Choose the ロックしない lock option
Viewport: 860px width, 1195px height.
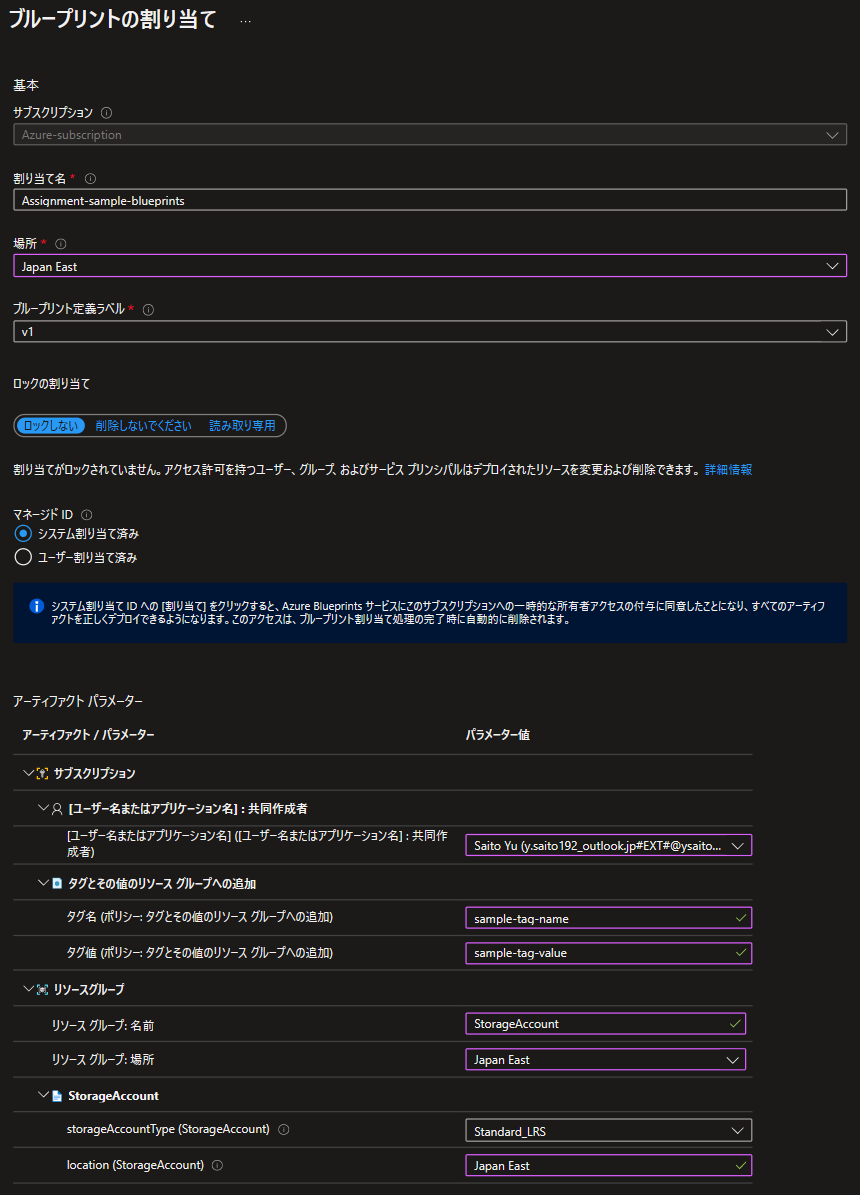tap(50, 426)
